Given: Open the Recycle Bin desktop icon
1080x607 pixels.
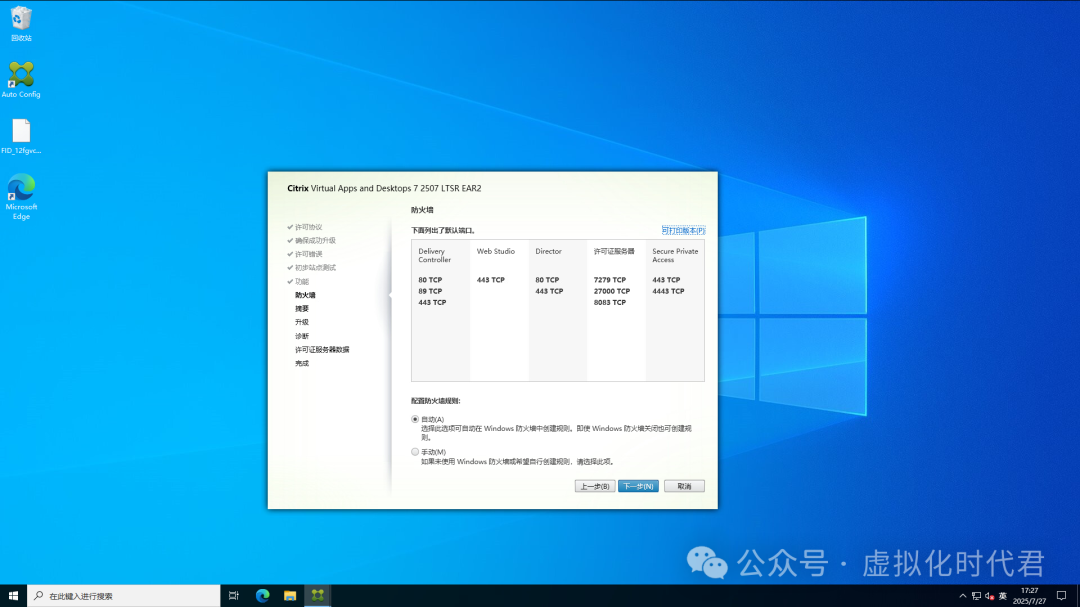Looking at the screenshot, I should (21, 24).
